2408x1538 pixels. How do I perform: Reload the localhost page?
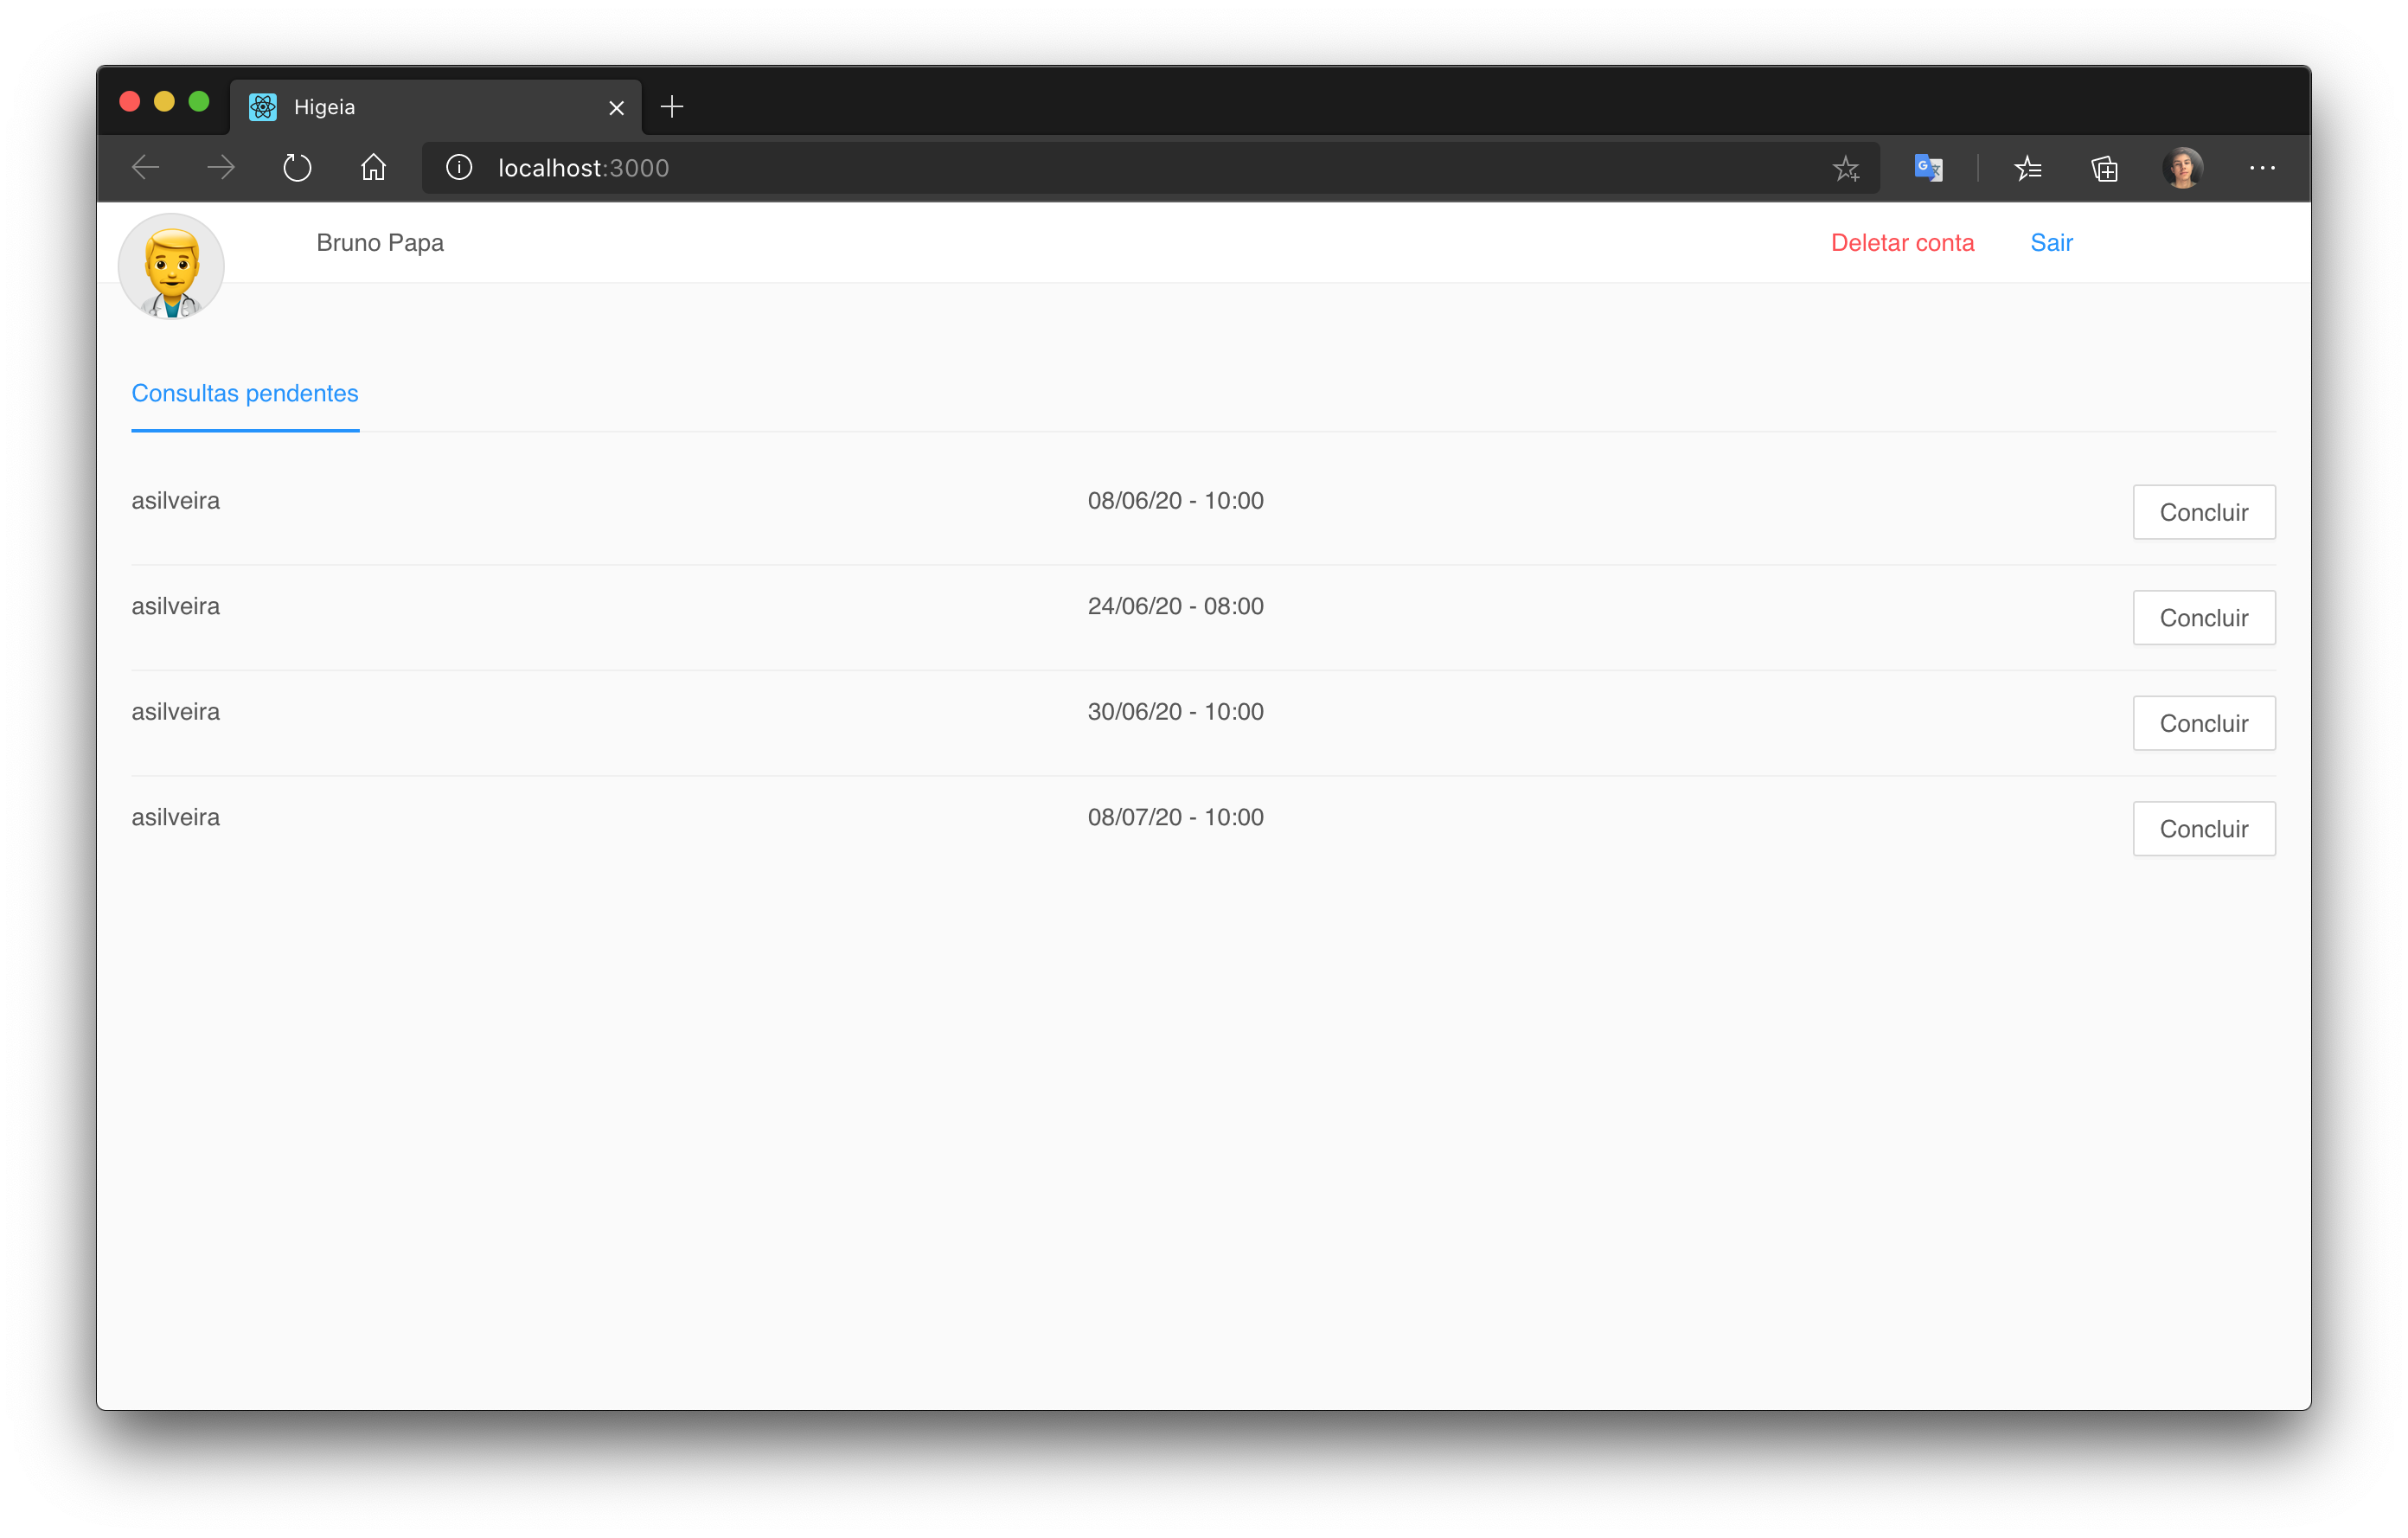(297, 168)
